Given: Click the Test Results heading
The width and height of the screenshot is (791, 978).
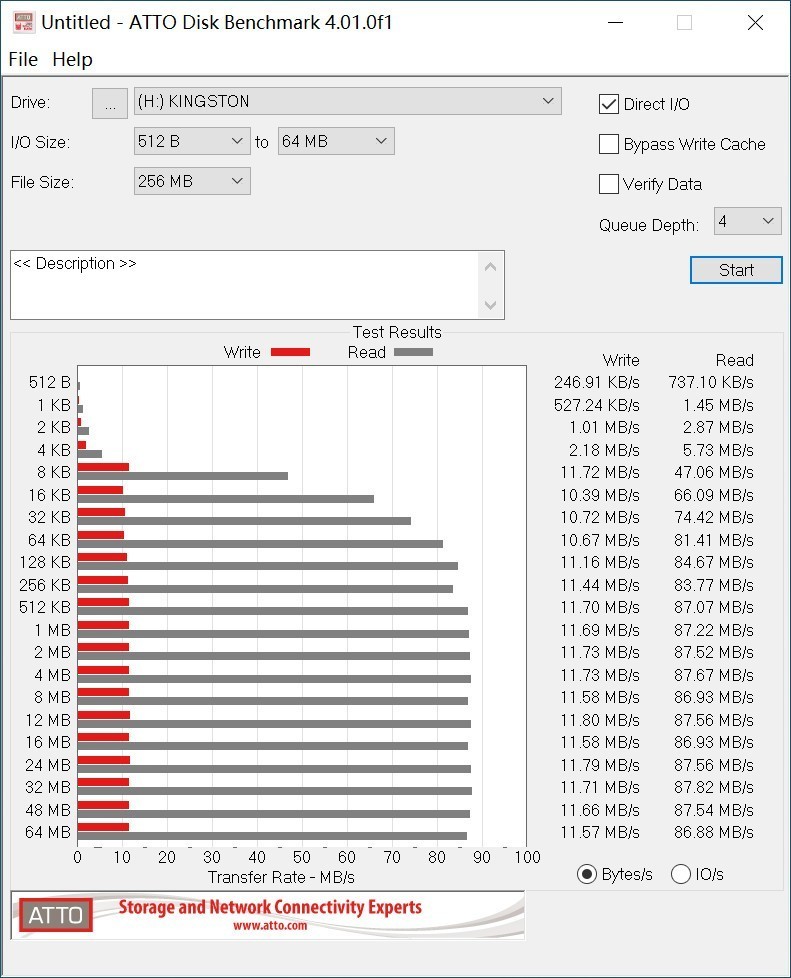Looking at the screenshot, I should [397, 332].
